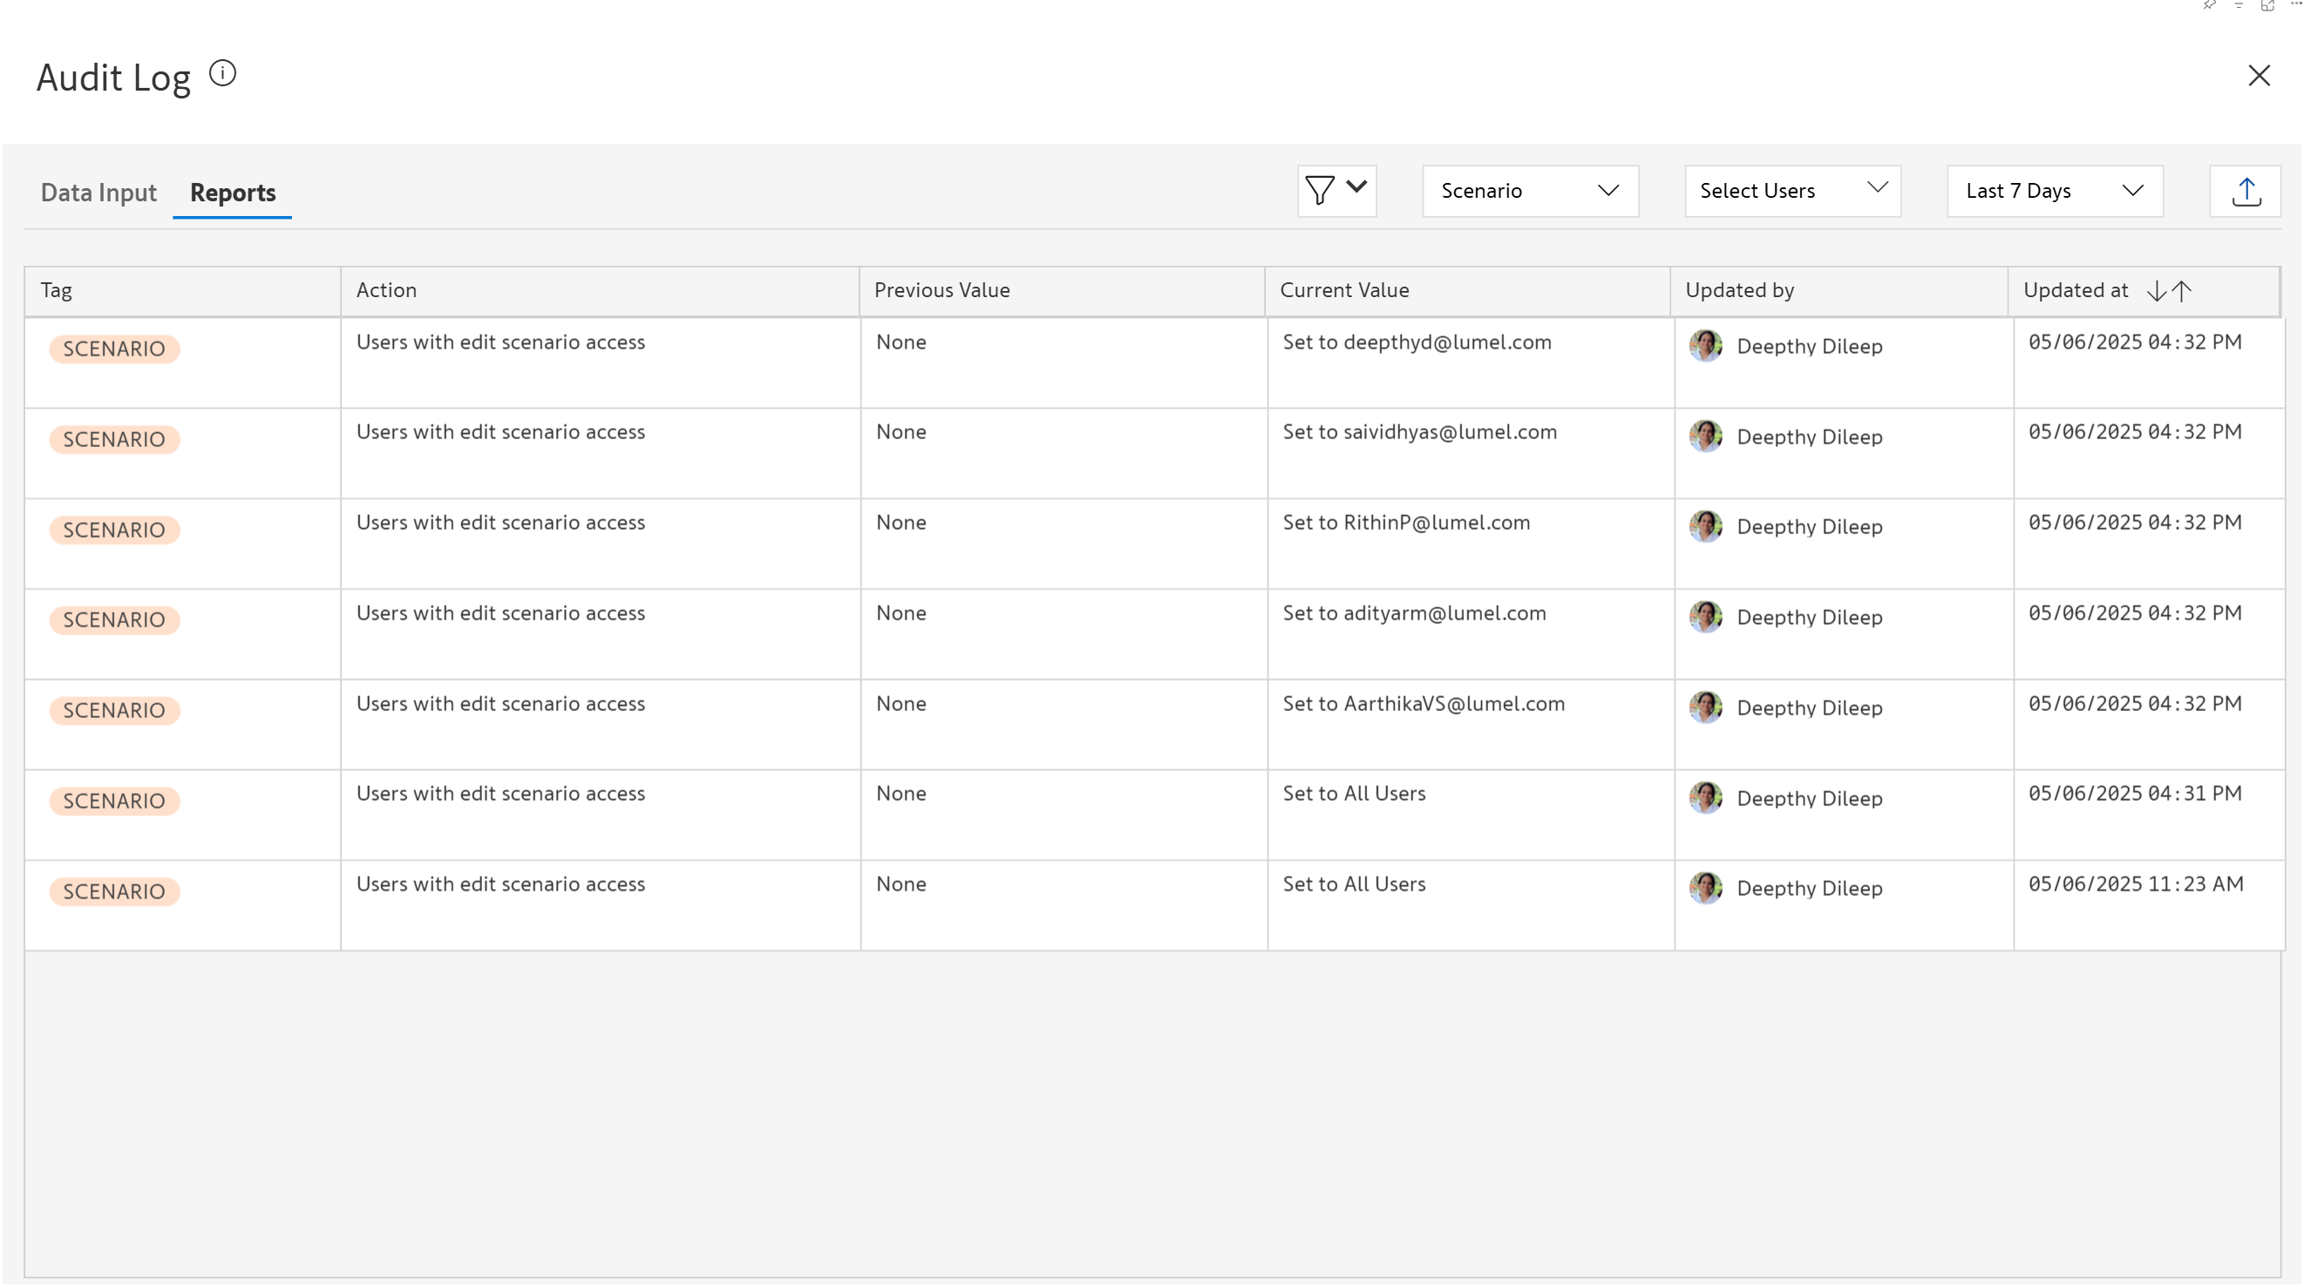Screen dimensions: 2304x1287
Task: Click the first row SCENARIO tag
Action: point(114,349)
